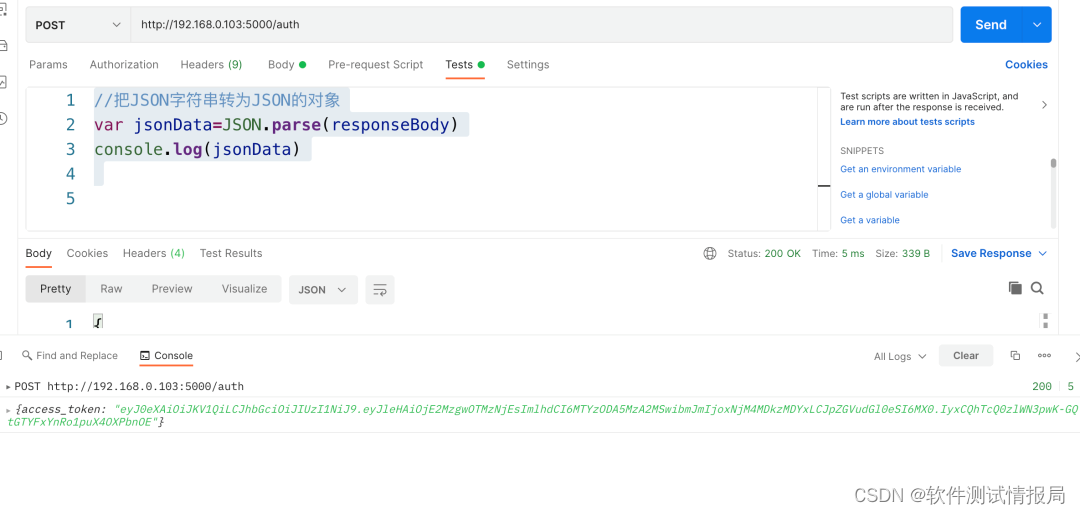Click the request URL input field
The image size is (1080, 514).
pos(542,25)
